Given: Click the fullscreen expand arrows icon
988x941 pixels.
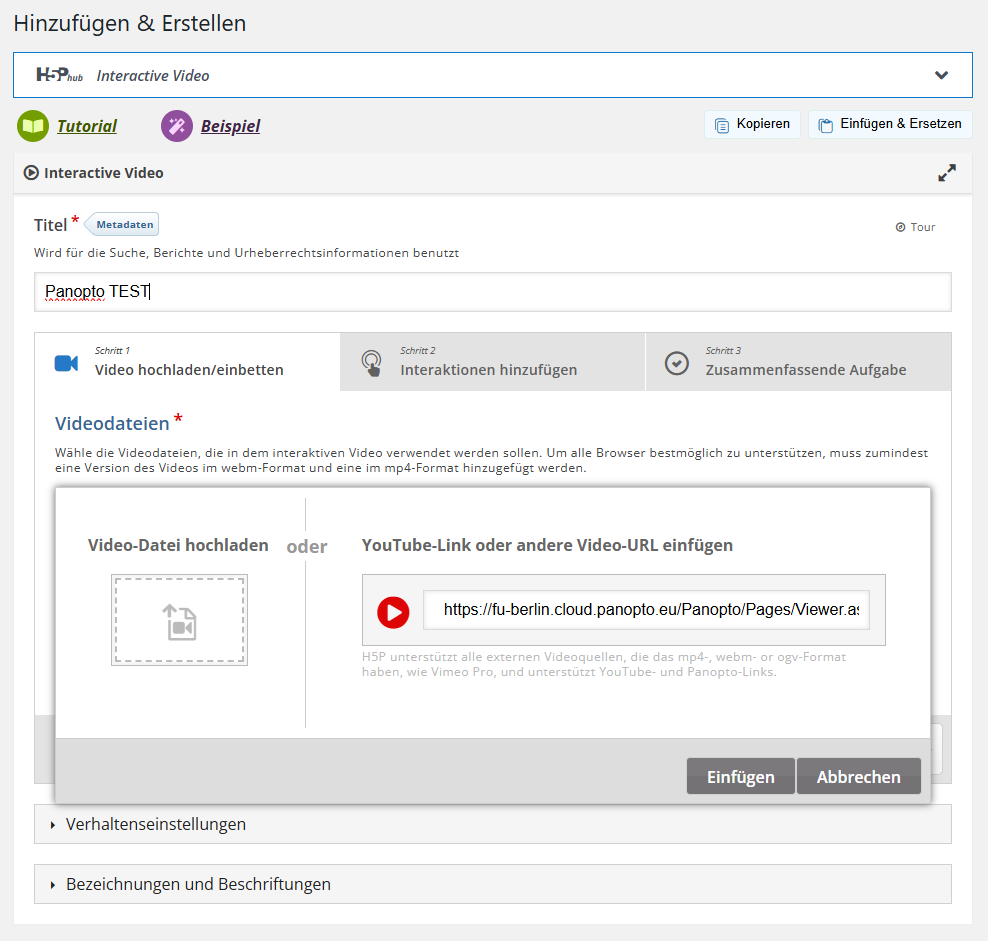Looking at the screenshot, I should tap(946, 173).
